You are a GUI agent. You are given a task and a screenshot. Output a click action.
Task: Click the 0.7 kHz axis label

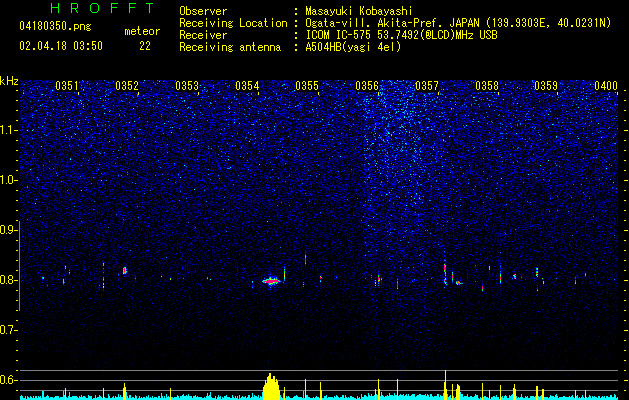click(8, 330)
